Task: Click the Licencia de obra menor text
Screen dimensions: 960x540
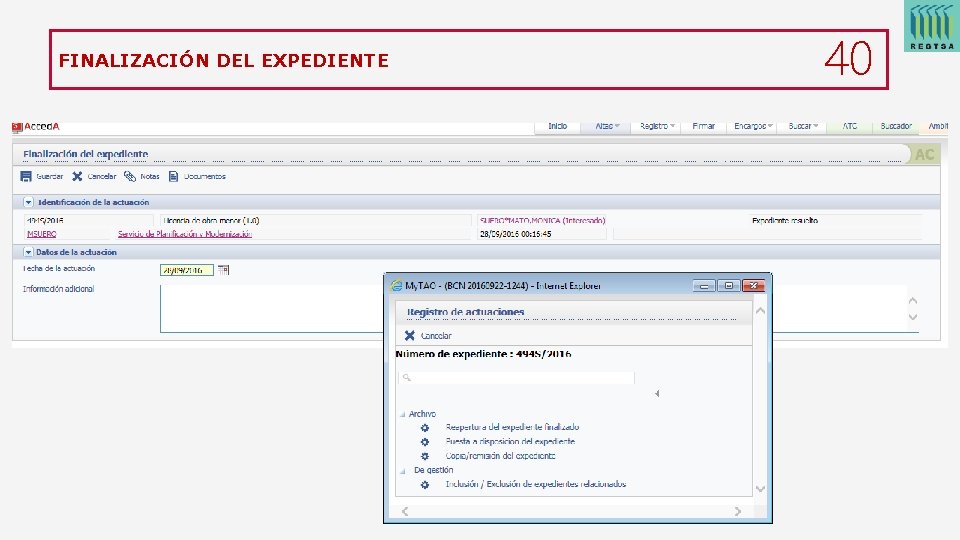Action: point(211,220)
